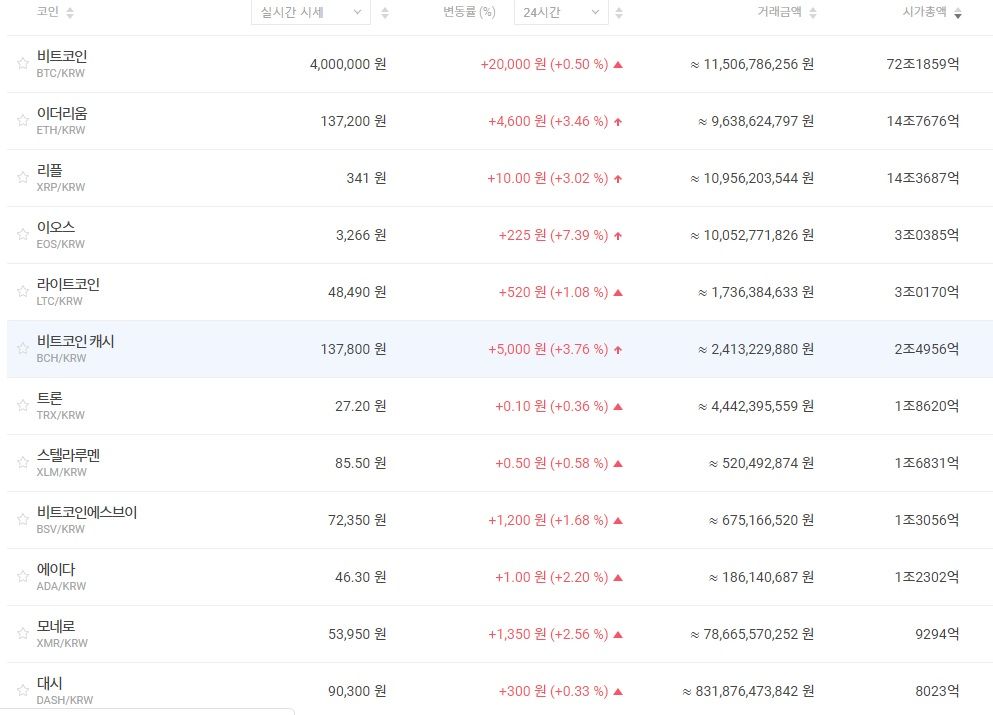Click the star icon for BCH/KRW

click(22, 349)
